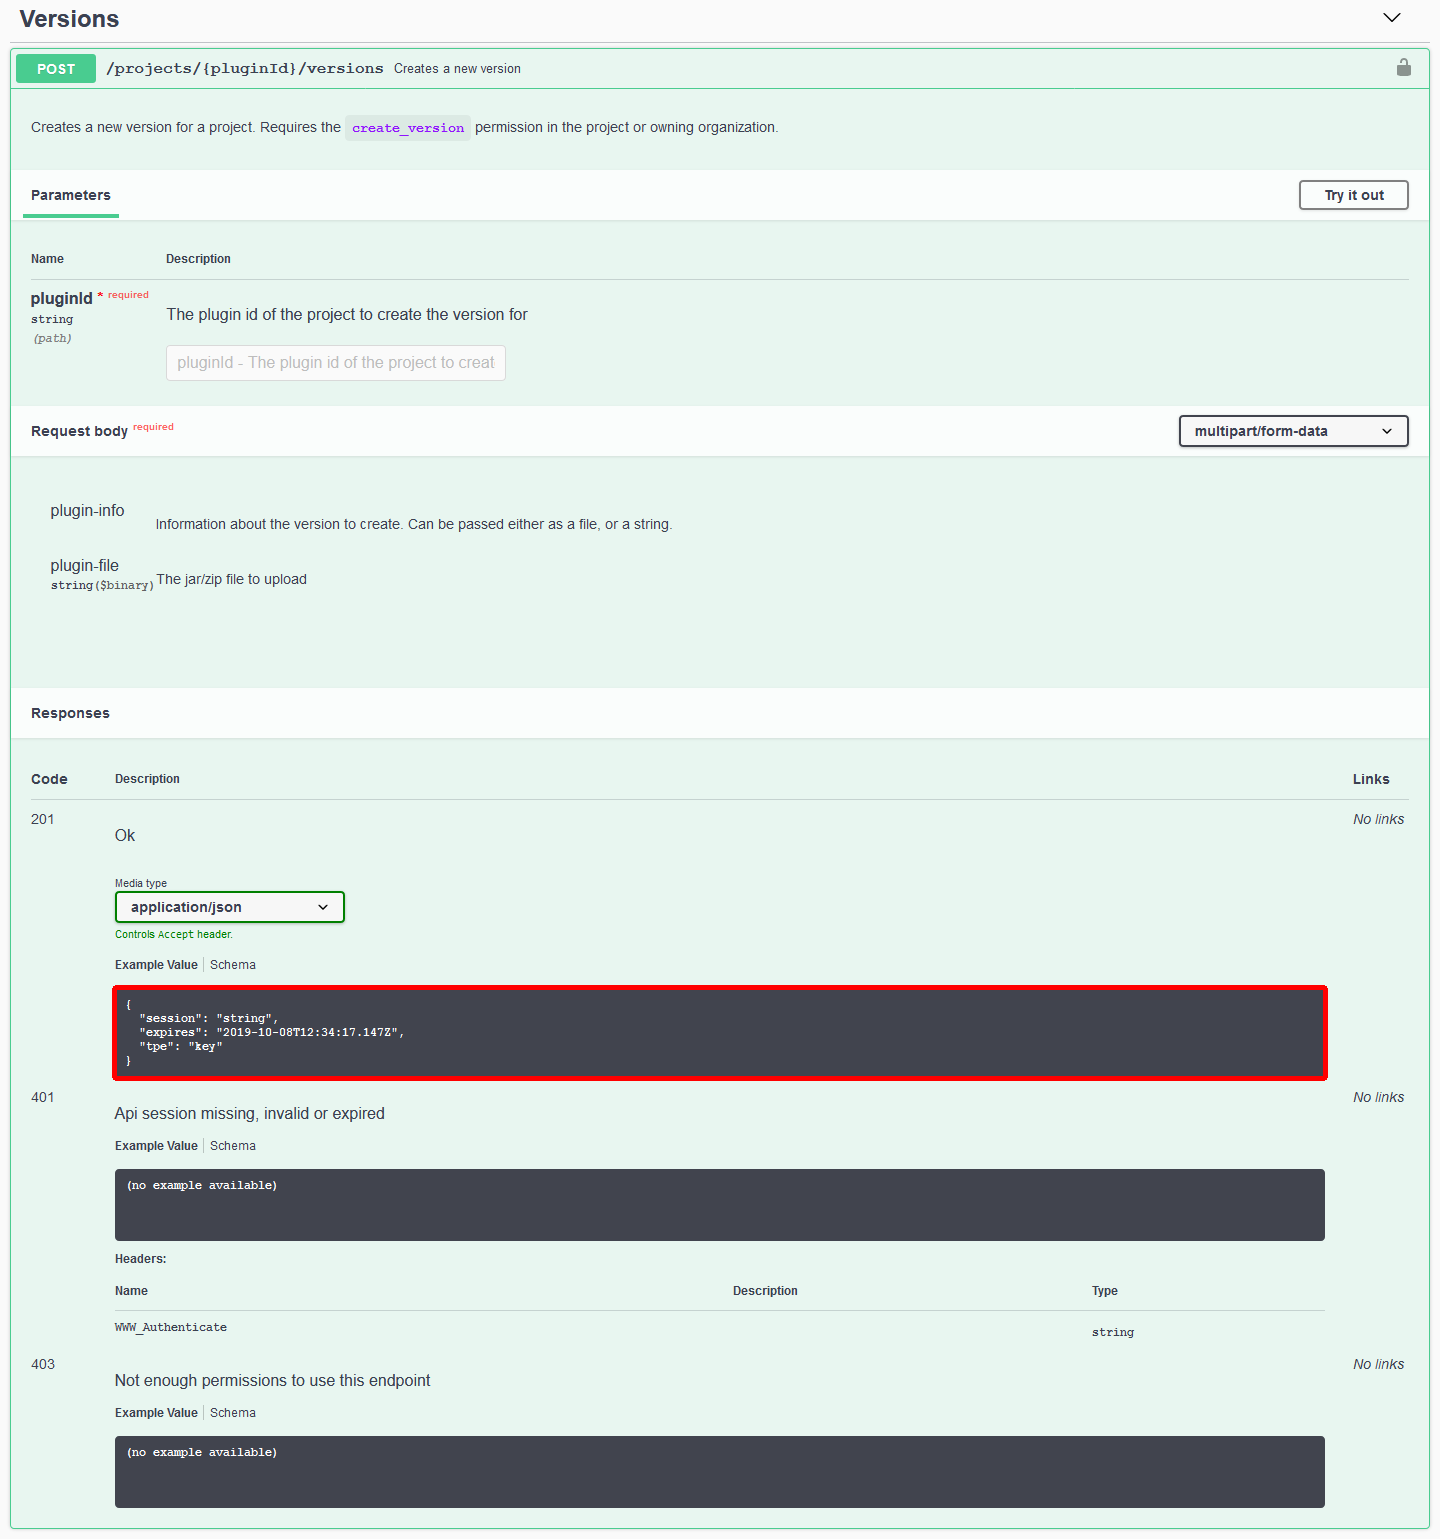The image size is (1440, 1539).
Task: Click the Try it out button
Action: 1353,194
